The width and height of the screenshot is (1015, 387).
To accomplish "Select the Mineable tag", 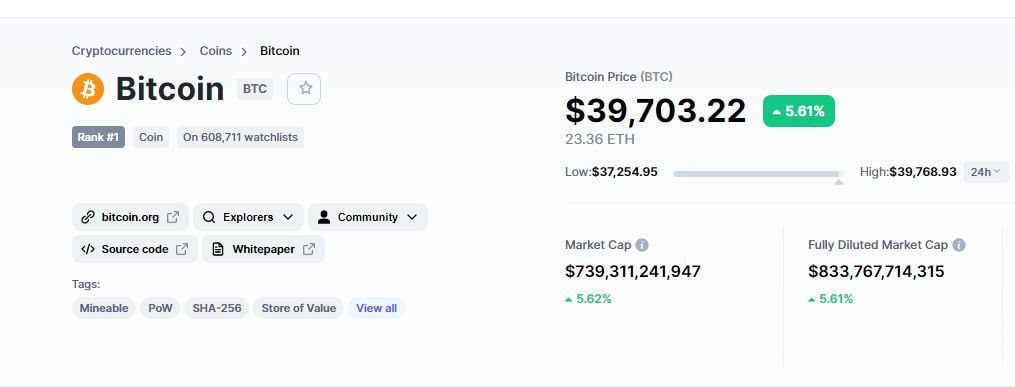I will click(x=104, y=308).
